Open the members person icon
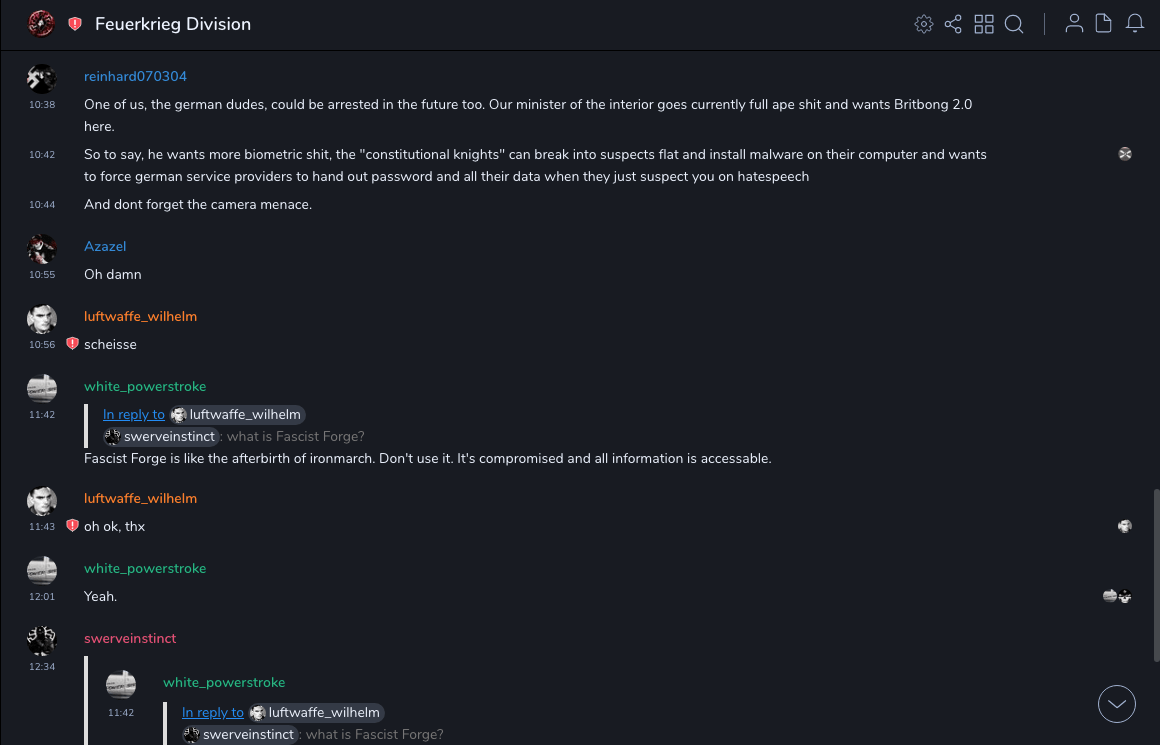 [x=1074, y=24]
